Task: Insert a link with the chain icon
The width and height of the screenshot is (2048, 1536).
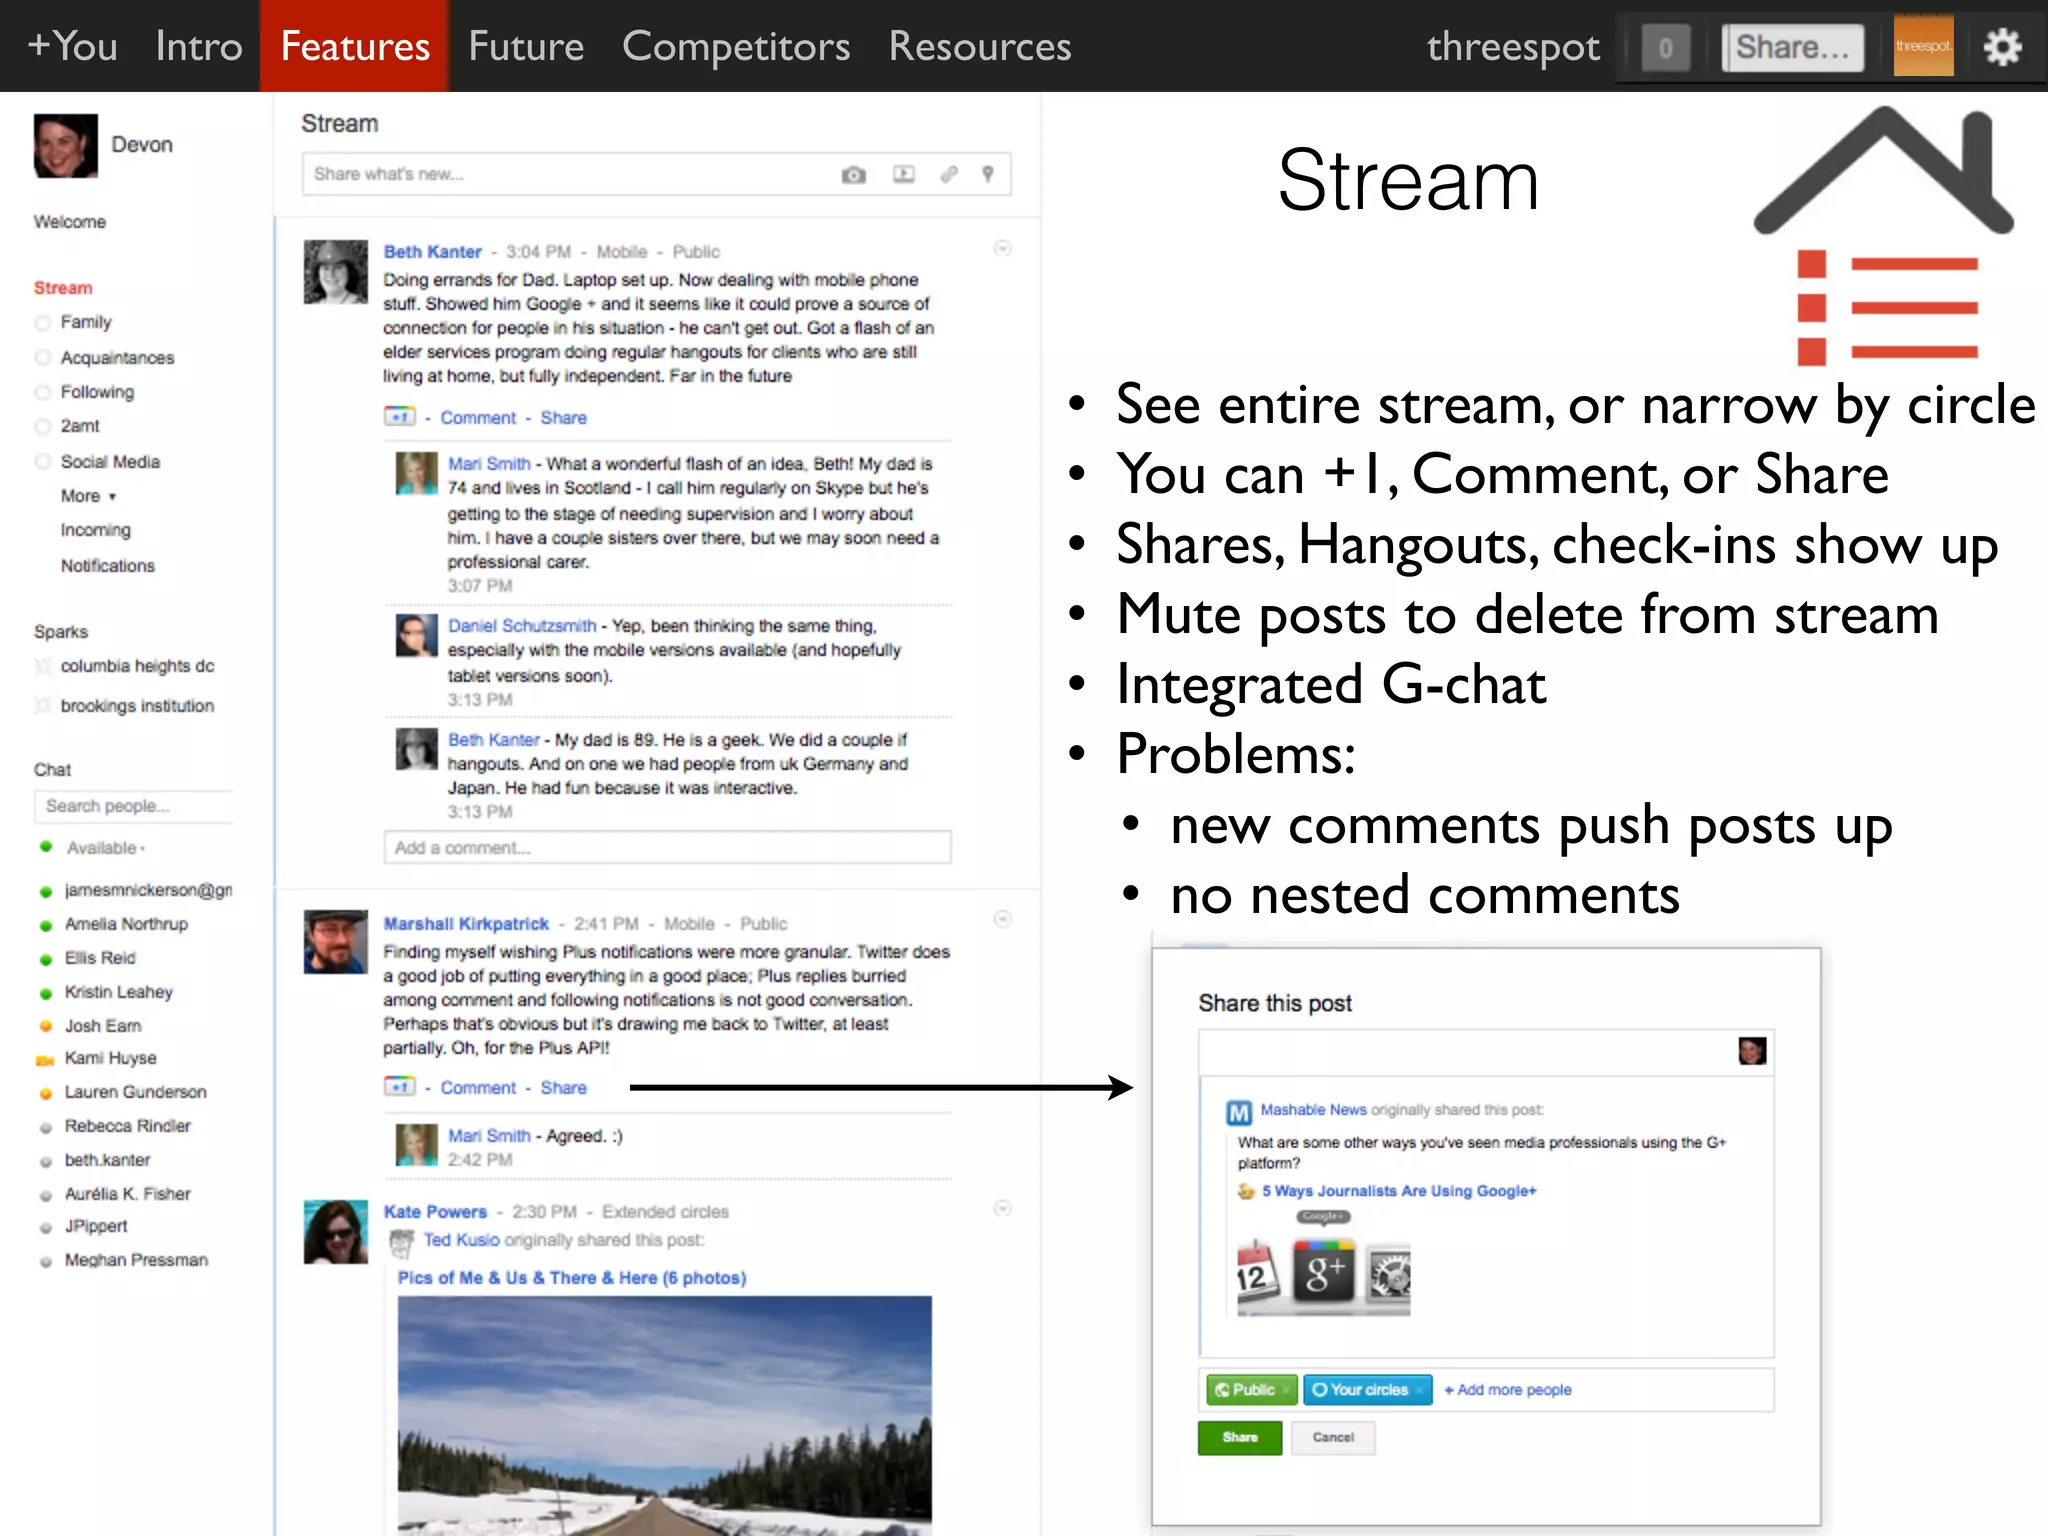Action: [949, 174]
